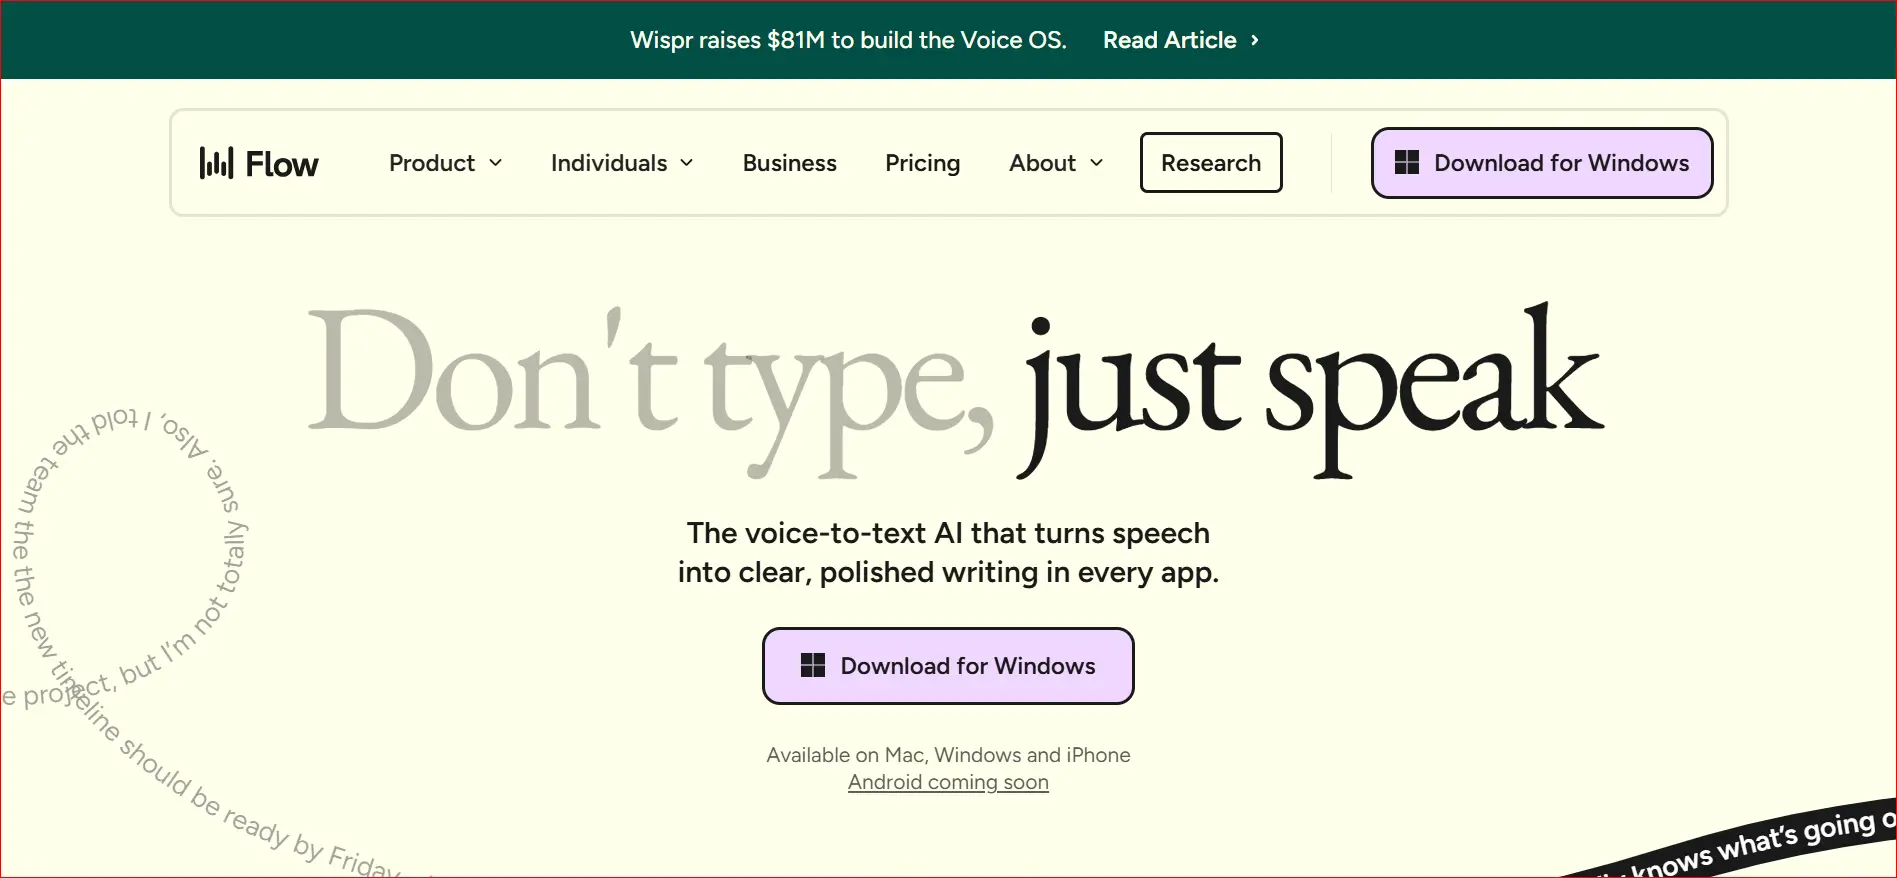Image resolution: width=1897 pixels, height=878 pixels.
Task: Click the arrow icon after Read Article
Action: click(1255, 40)
